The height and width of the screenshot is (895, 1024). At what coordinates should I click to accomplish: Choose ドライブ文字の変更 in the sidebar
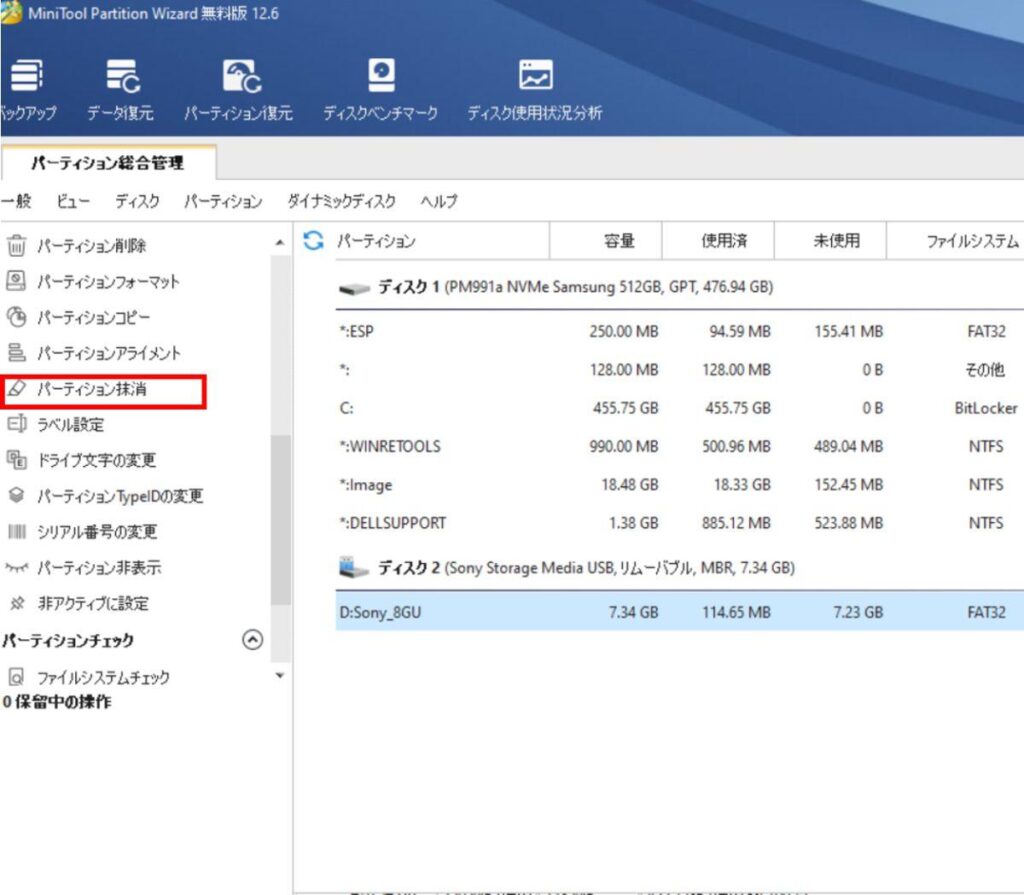point(97,461)
